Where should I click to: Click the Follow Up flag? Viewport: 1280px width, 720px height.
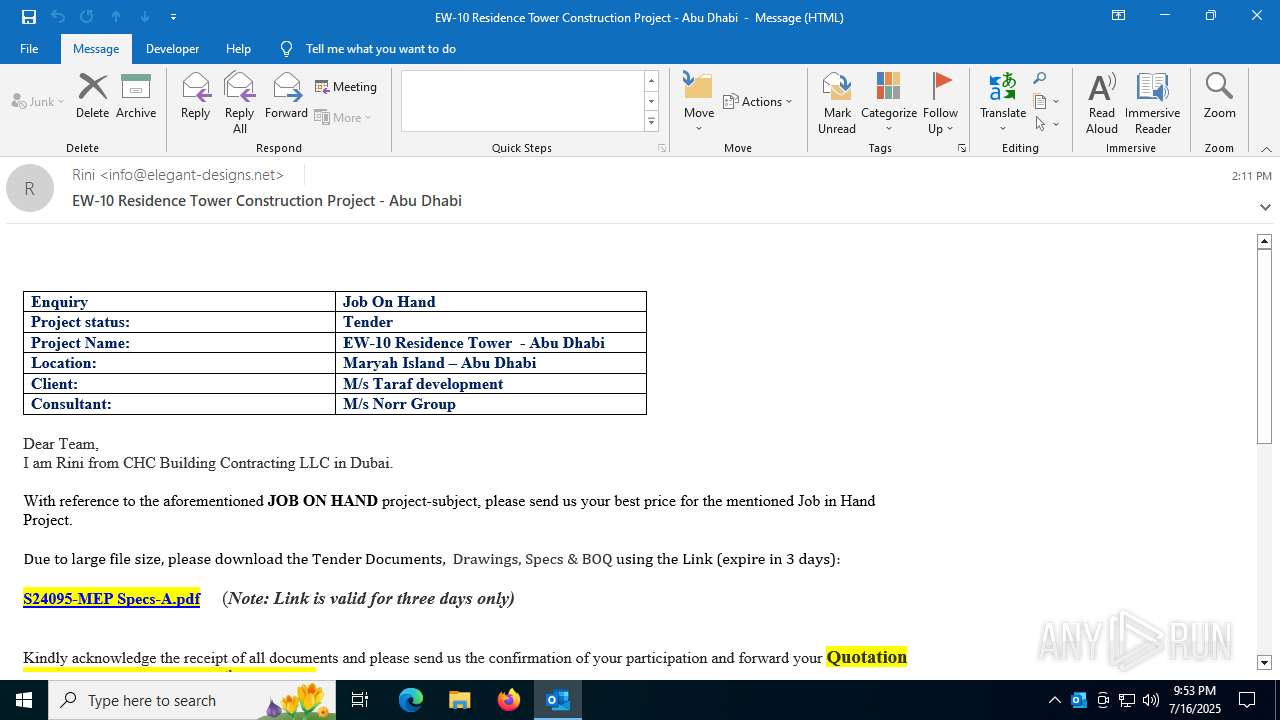tap(940, 102)
